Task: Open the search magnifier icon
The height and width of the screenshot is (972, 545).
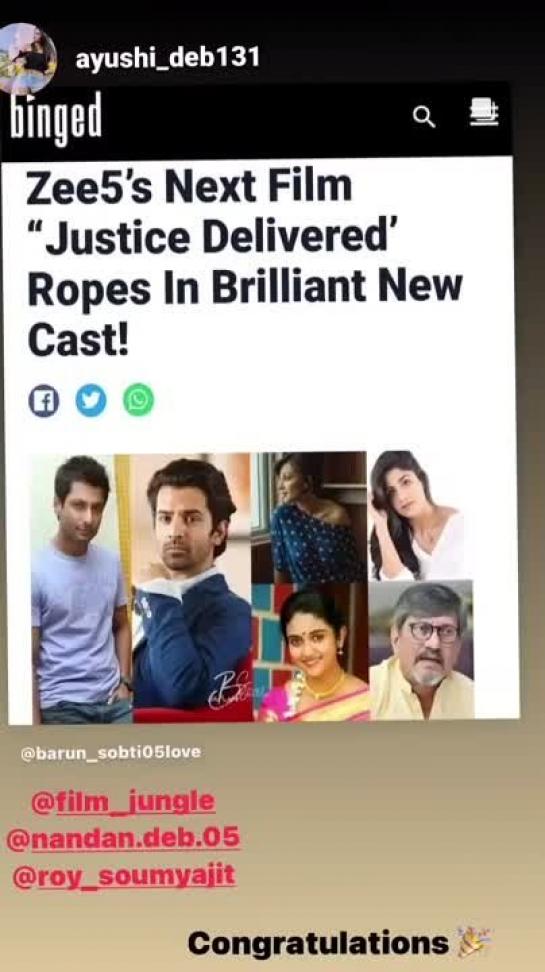Action: tap(424, 117)
